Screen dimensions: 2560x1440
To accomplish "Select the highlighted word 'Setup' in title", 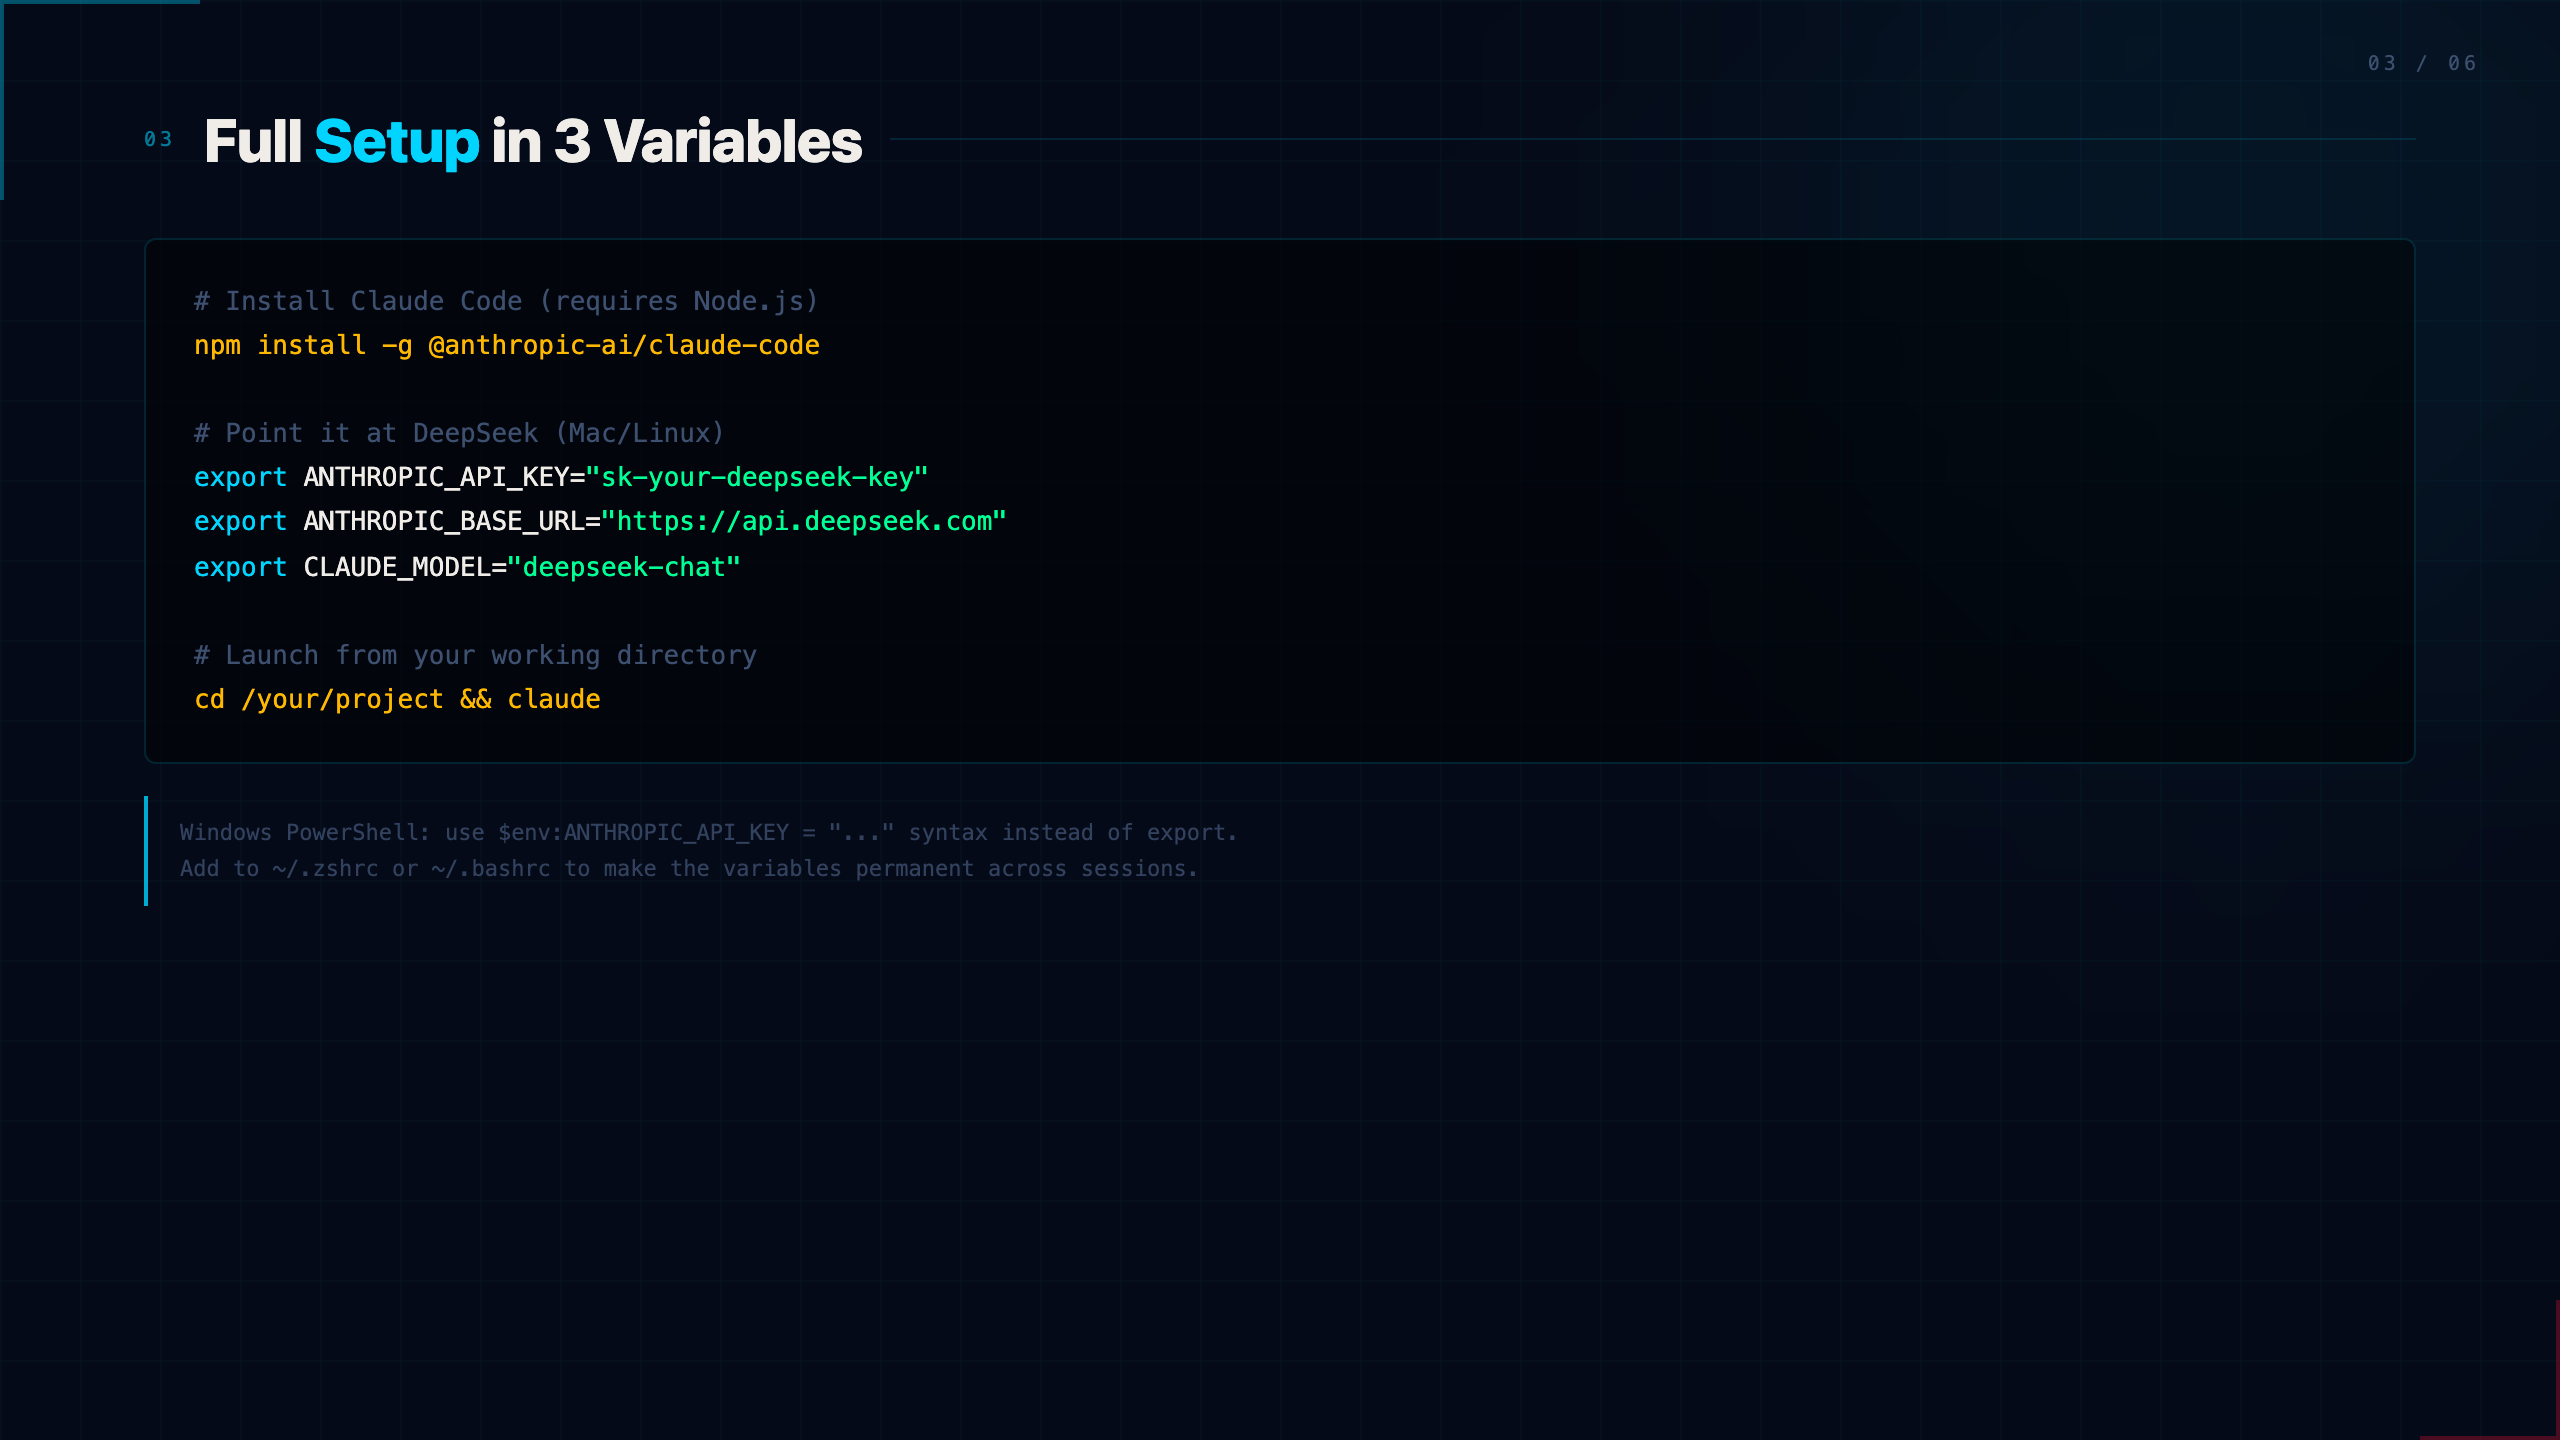I will point(397,143).
